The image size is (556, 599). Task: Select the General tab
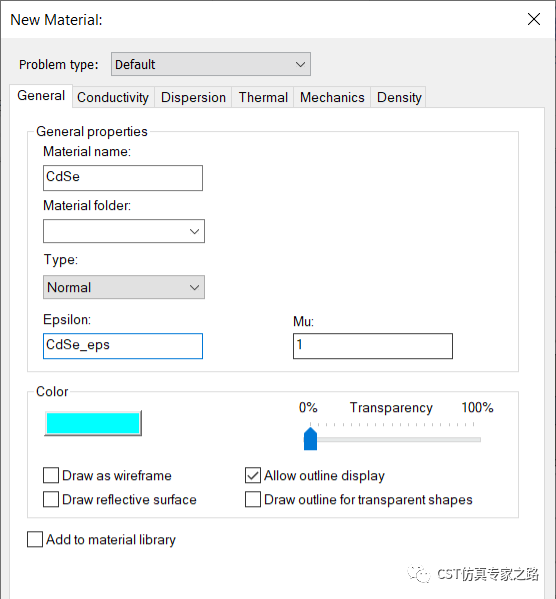(41, 96)
